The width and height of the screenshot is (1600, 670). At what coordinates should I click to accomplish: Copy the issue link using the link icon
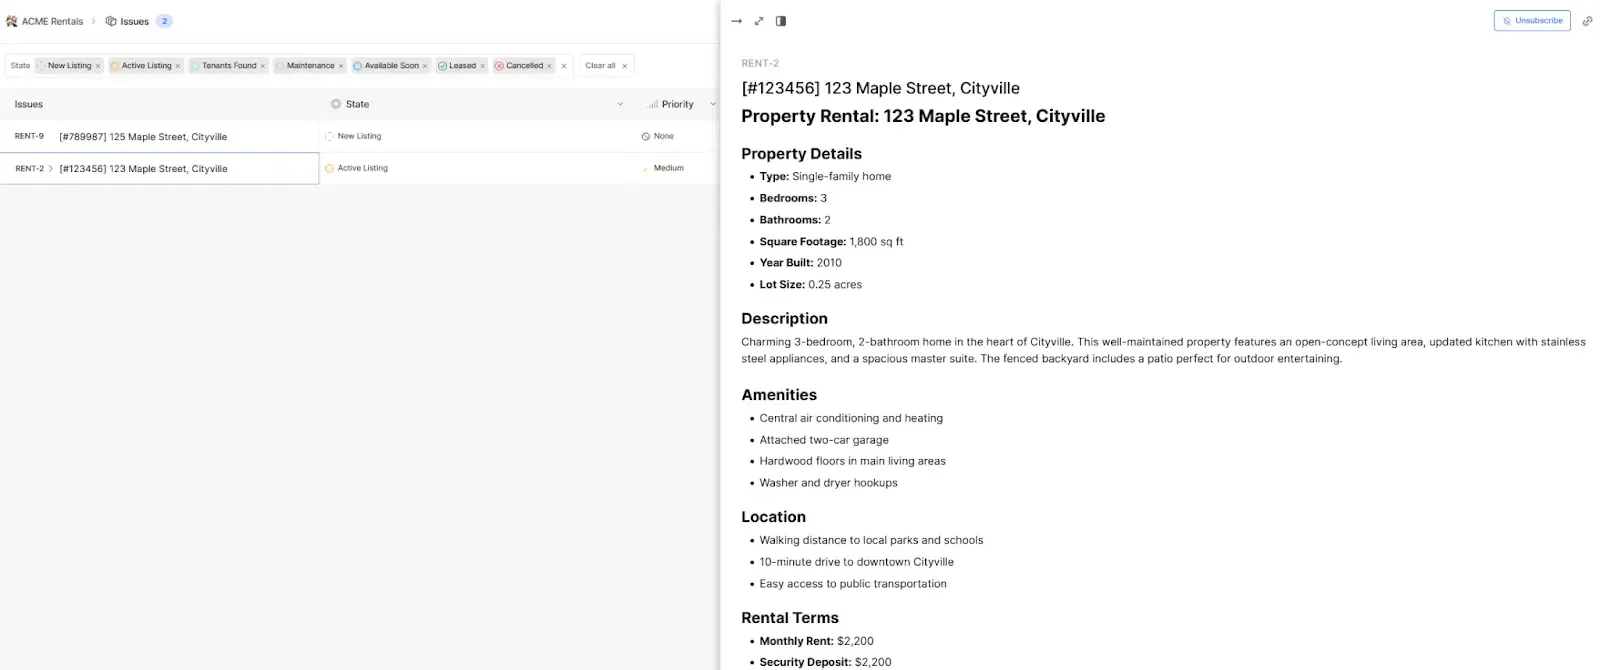pos(1587,21)
